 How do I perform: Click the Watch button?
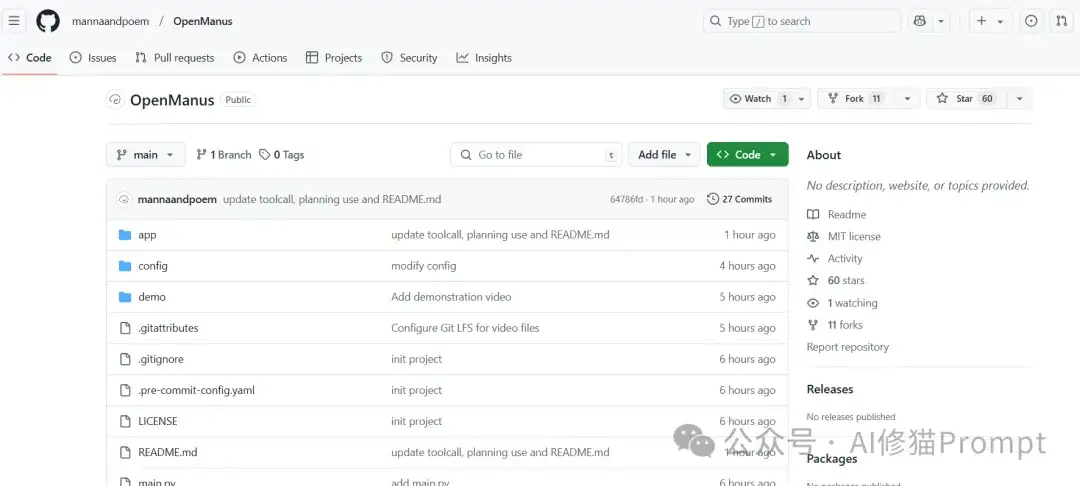758,98
